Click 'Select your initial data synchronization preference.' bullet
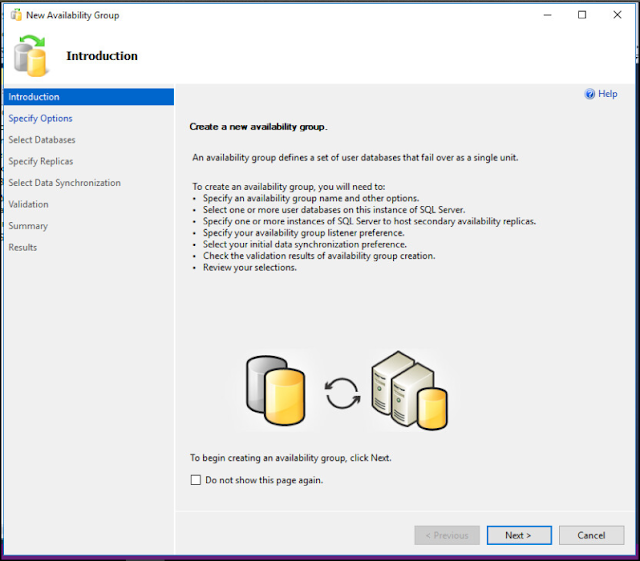640x561 pixels. (305, 245)
